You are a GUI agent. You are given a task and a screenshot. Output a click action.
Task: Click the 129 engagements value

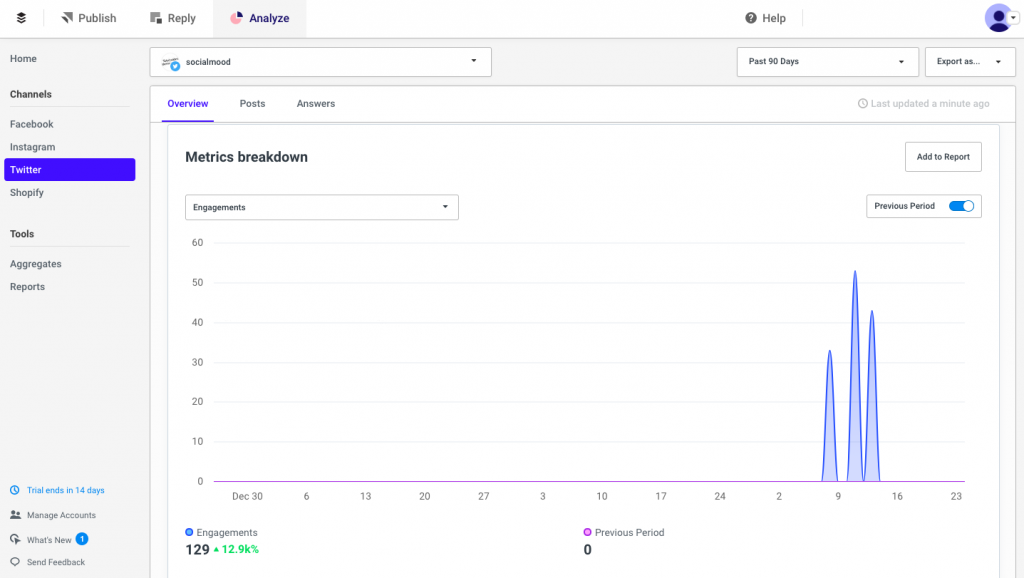197,550
